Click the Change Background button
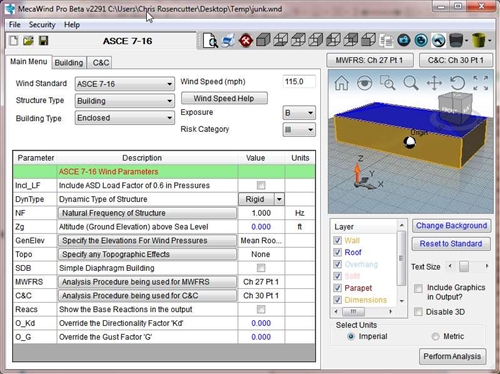Viewport: 500px width, 374px height. [x=451, y=226]
